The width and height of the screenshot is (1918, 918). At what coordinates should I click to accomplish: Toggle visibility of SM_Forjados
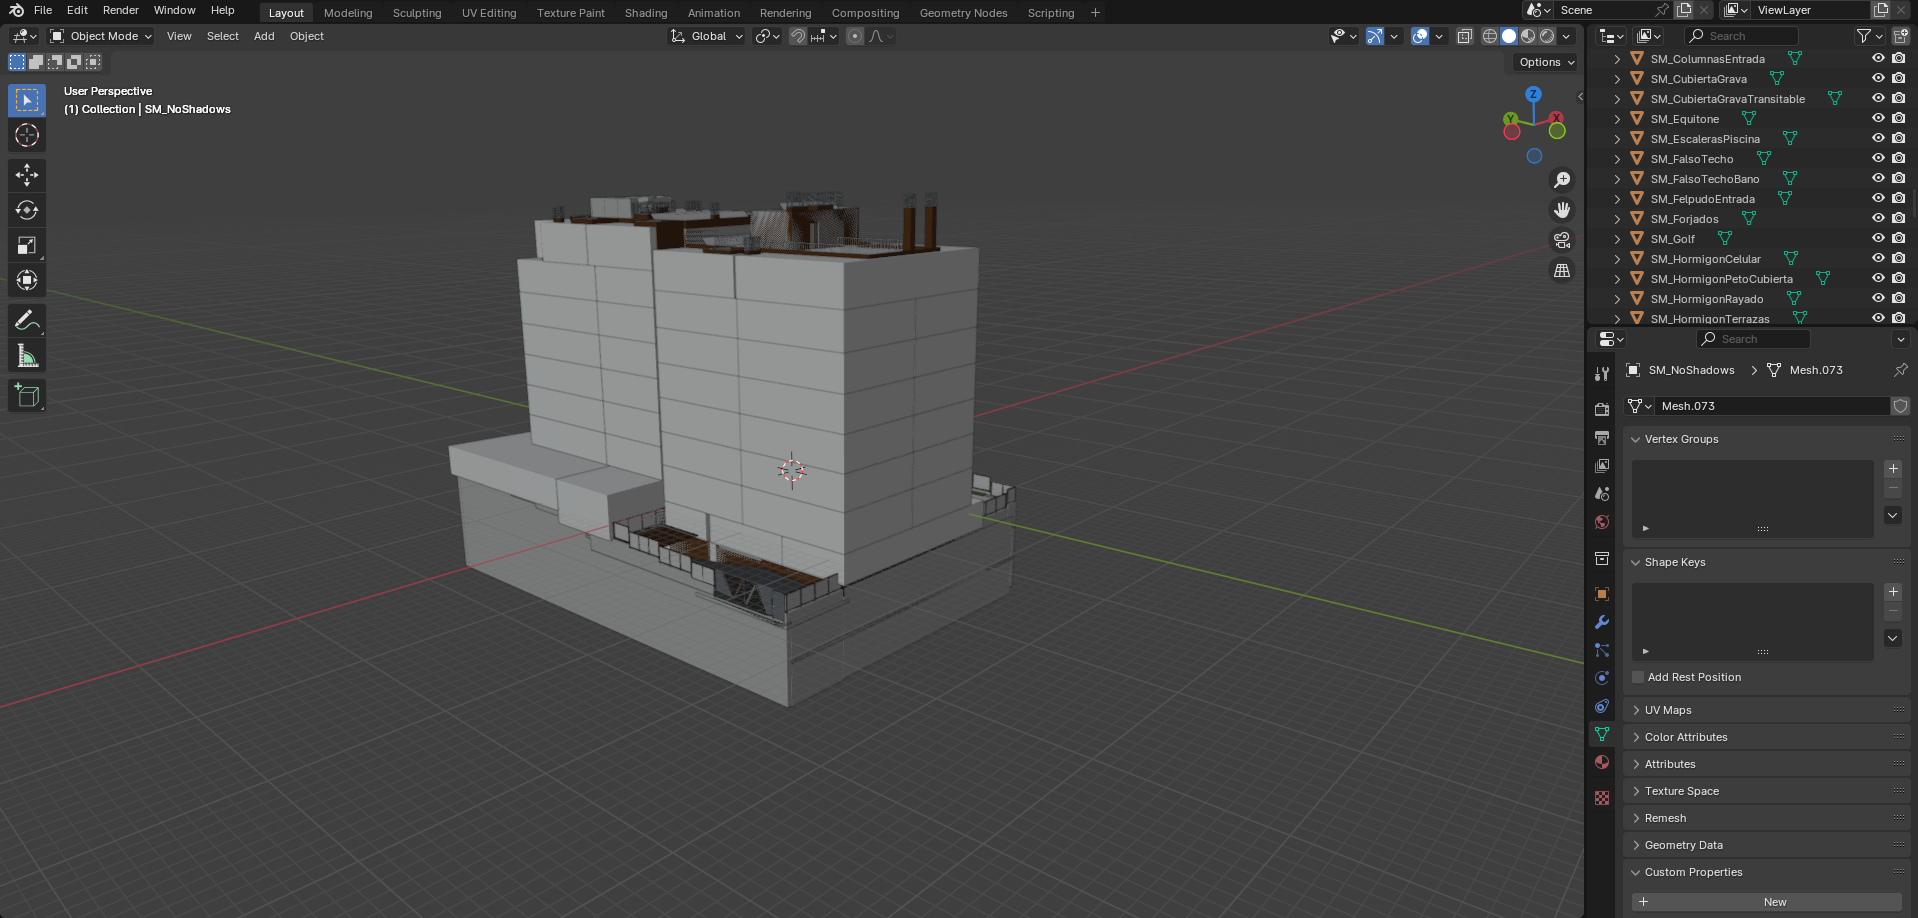1878,218
